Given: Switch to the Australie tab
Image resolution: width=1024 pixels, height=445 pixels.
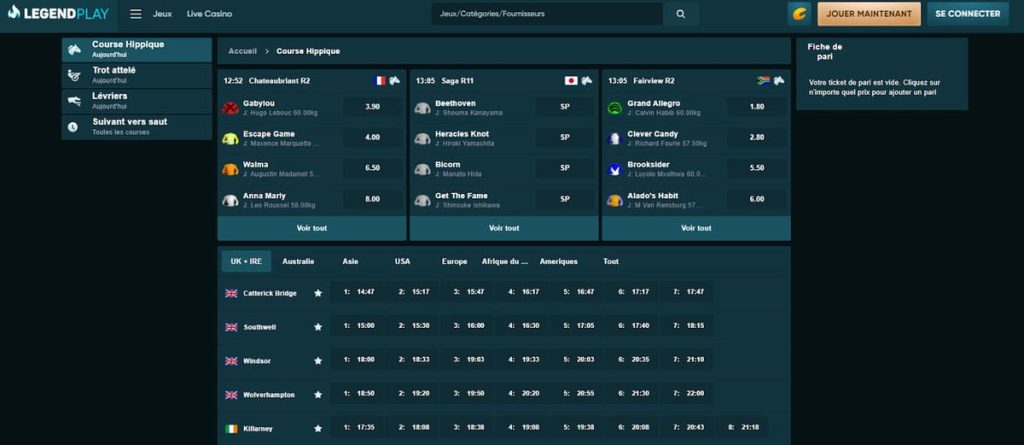Looking at the screenshot, I should [298, 261].
